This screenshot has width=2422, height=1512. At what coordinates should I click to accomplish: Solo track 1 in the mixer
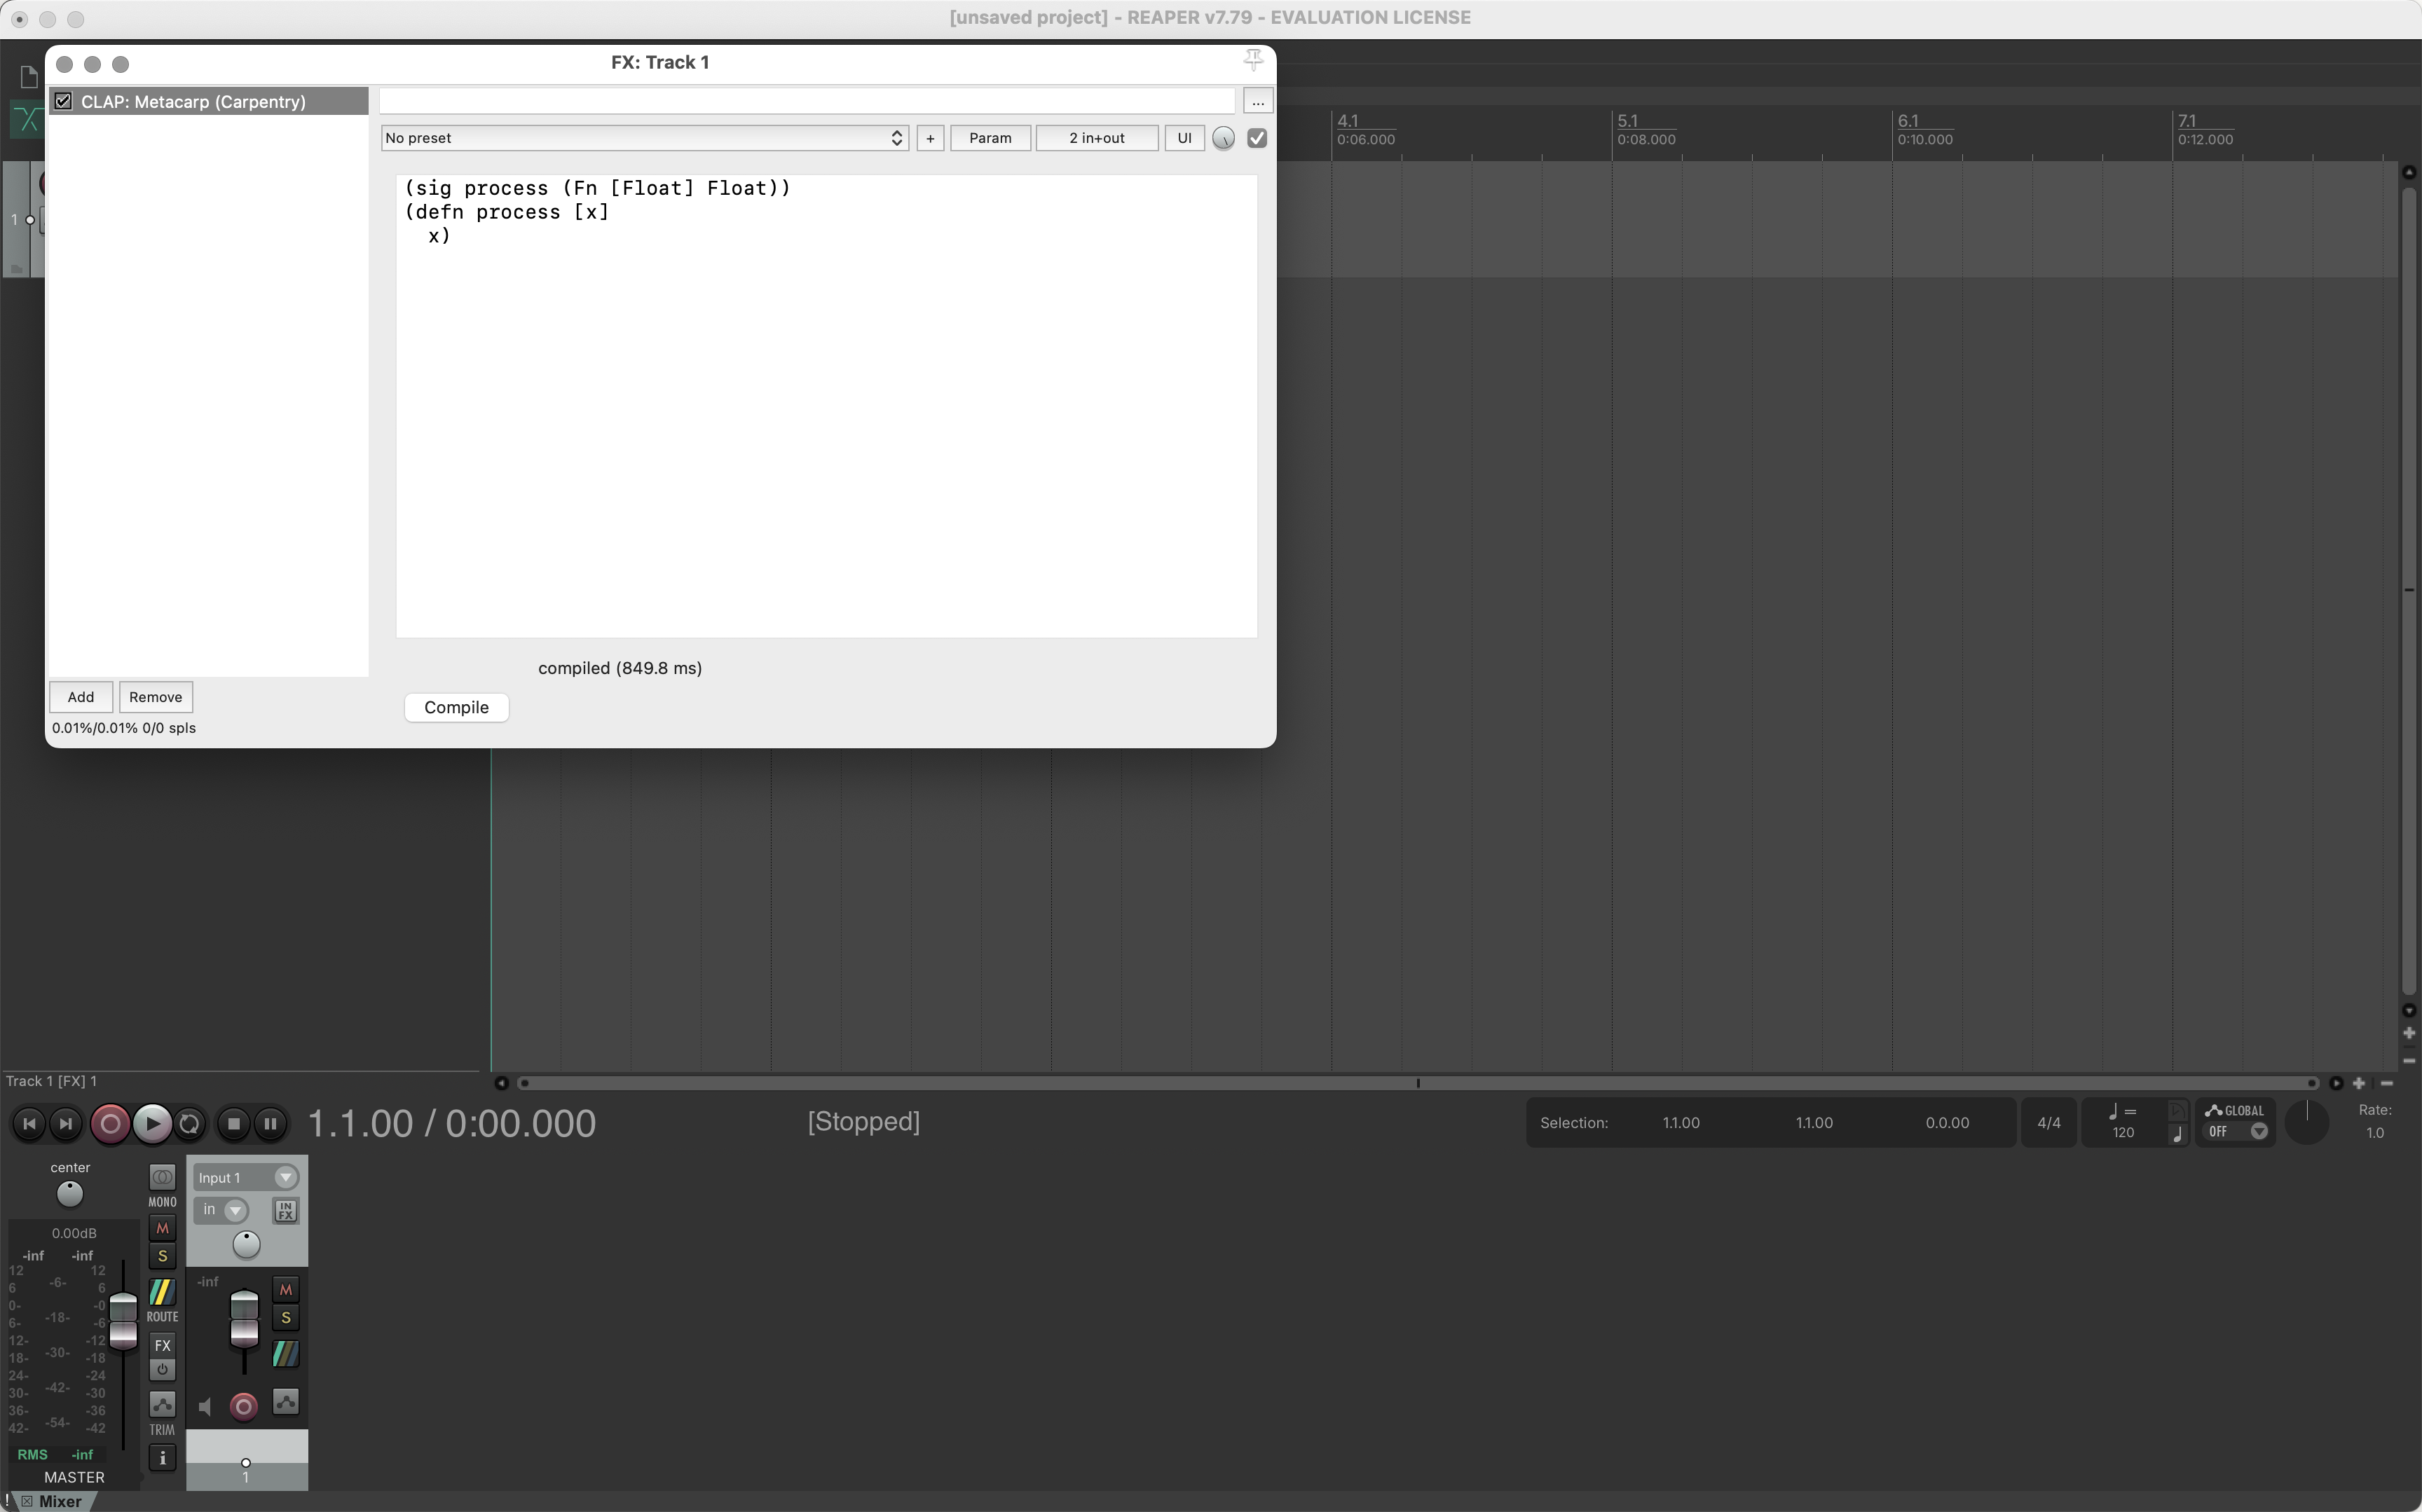285,1318
